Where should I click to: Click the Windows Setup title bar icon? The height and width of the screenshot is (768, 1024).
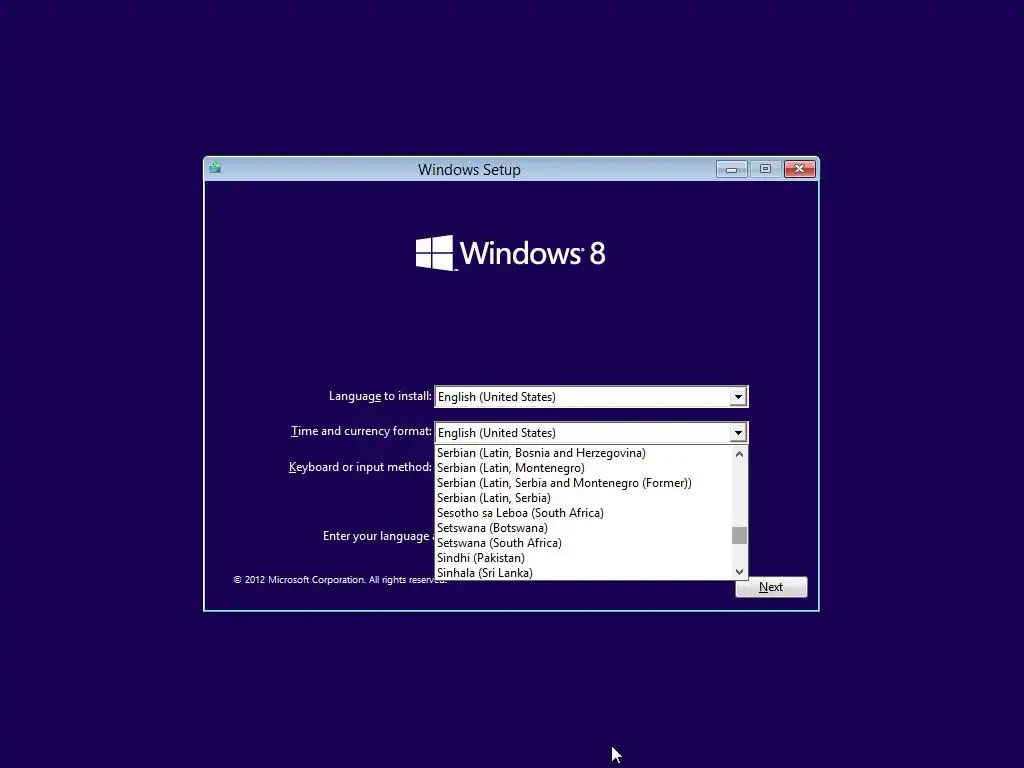click(216, 168)
